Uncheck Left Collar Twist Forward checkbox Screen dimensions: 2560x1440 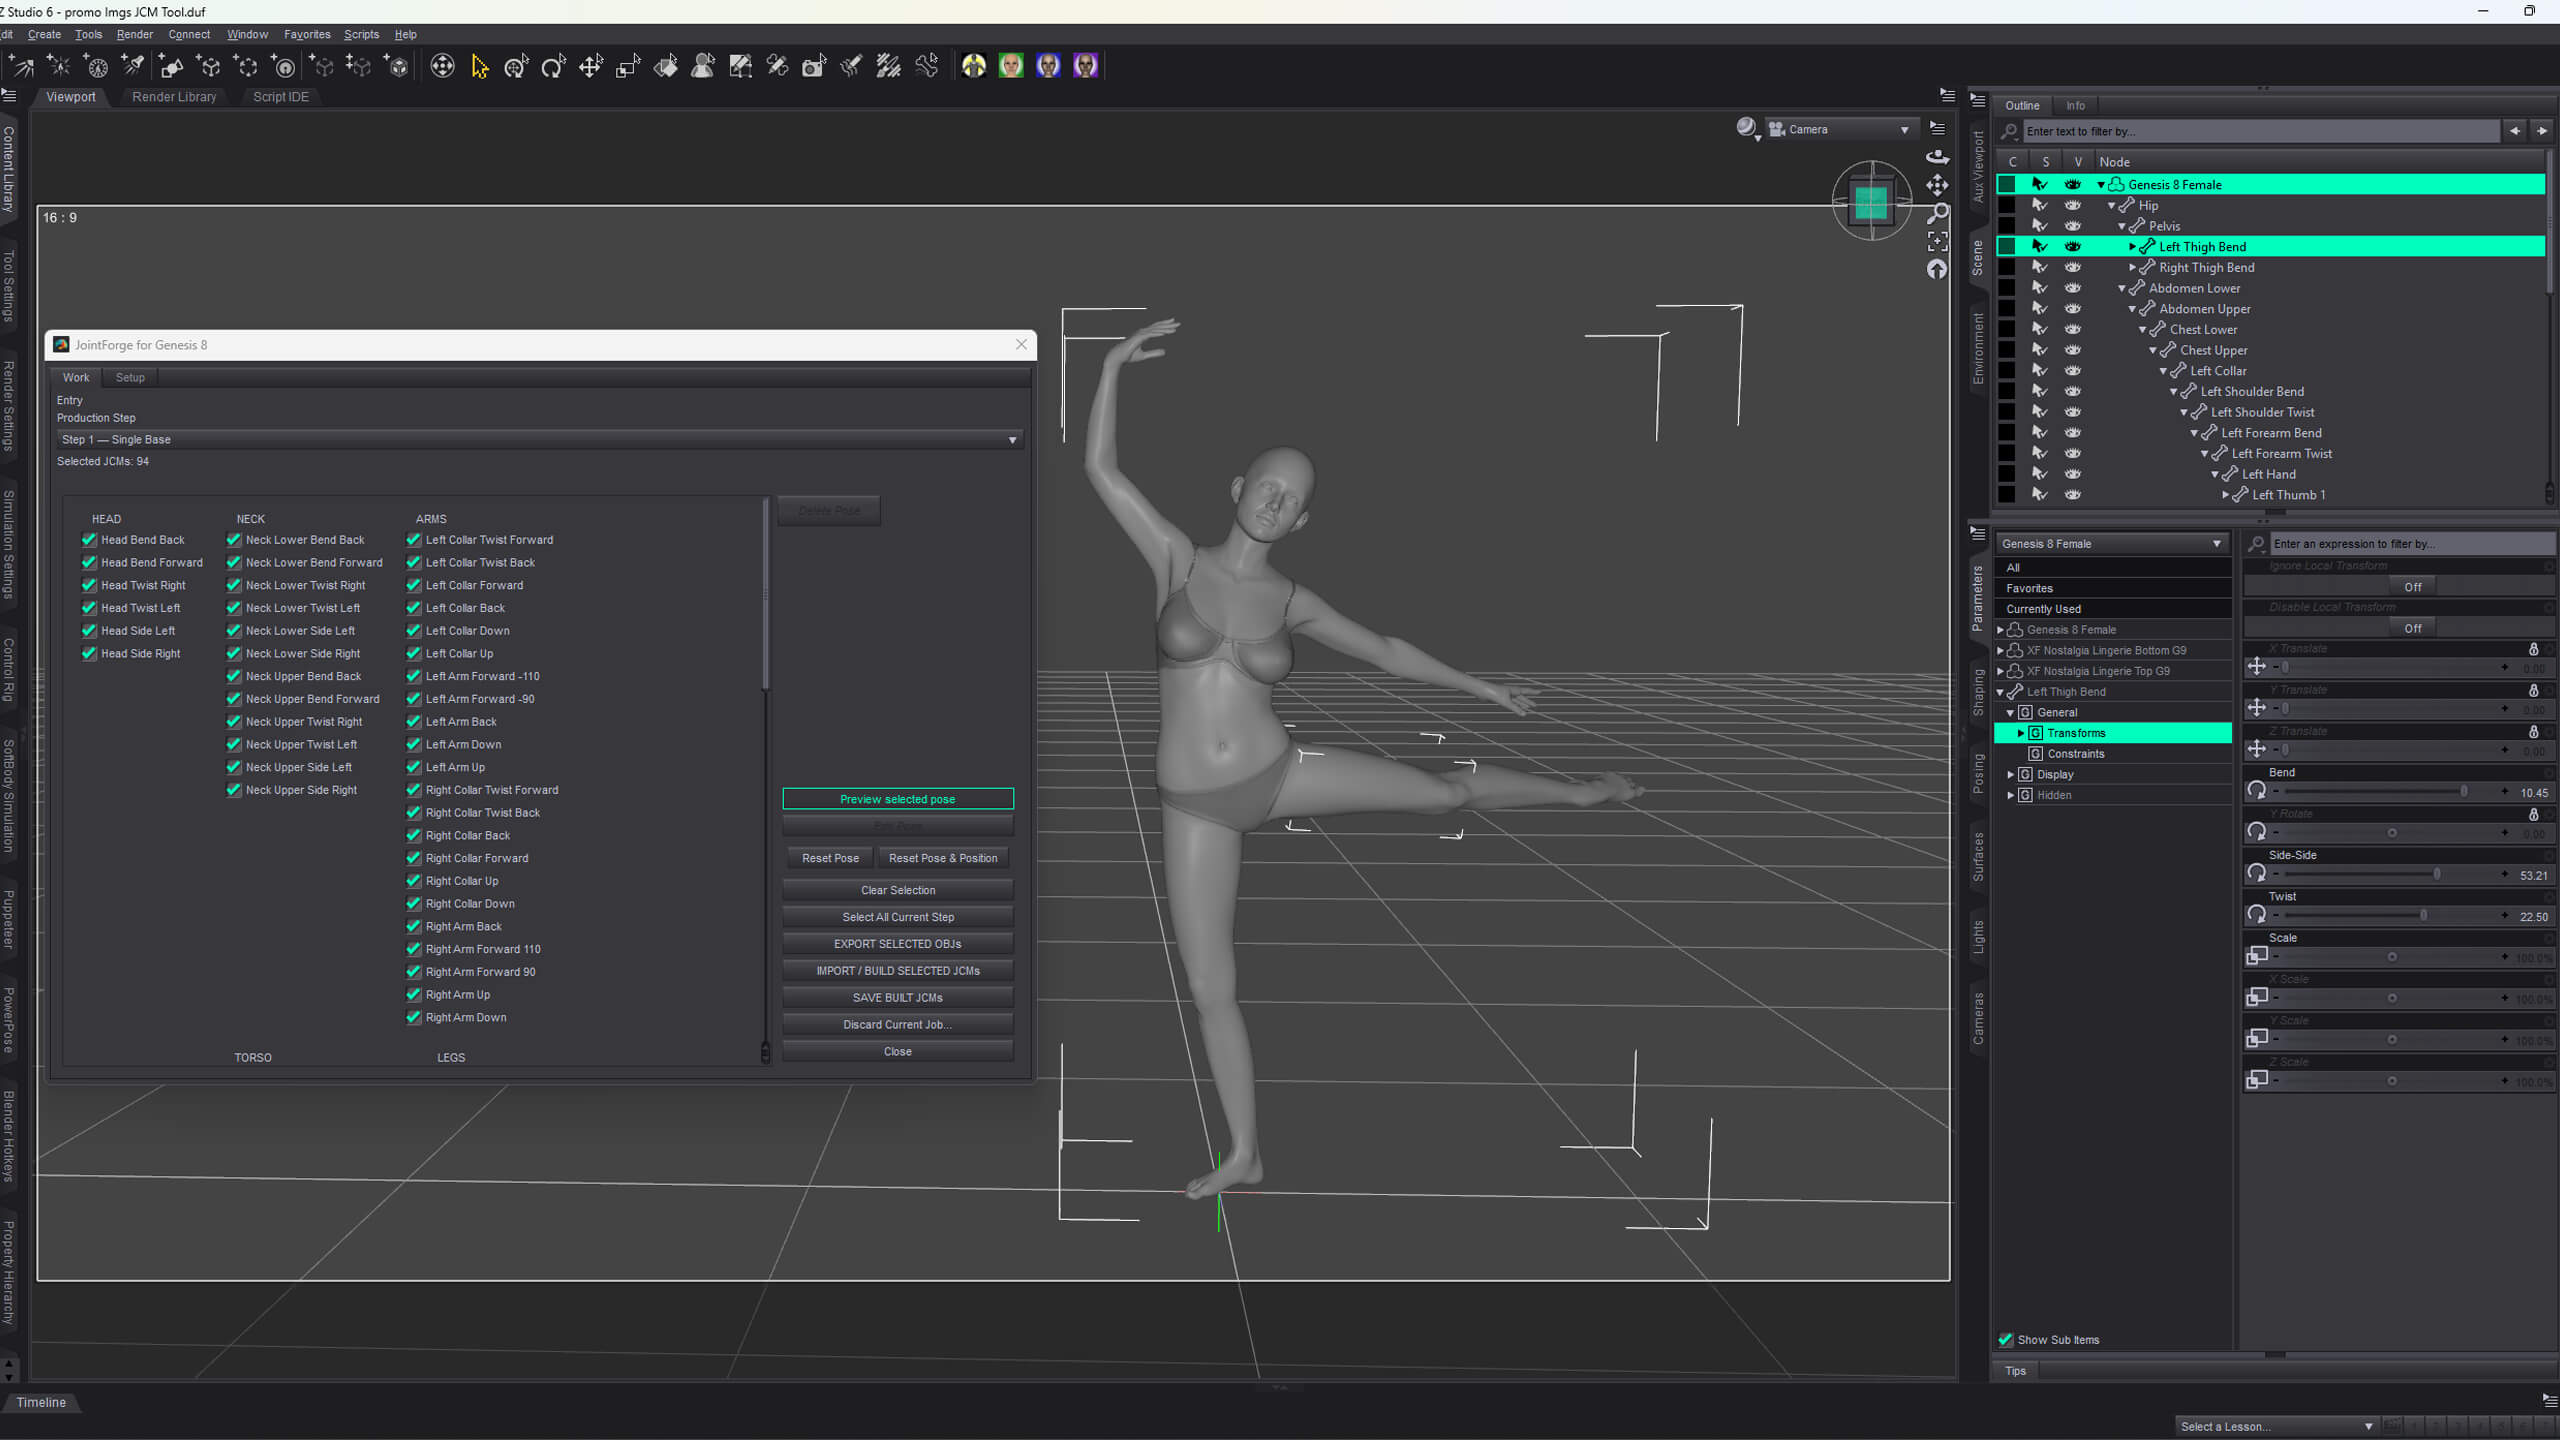point(414,540)
